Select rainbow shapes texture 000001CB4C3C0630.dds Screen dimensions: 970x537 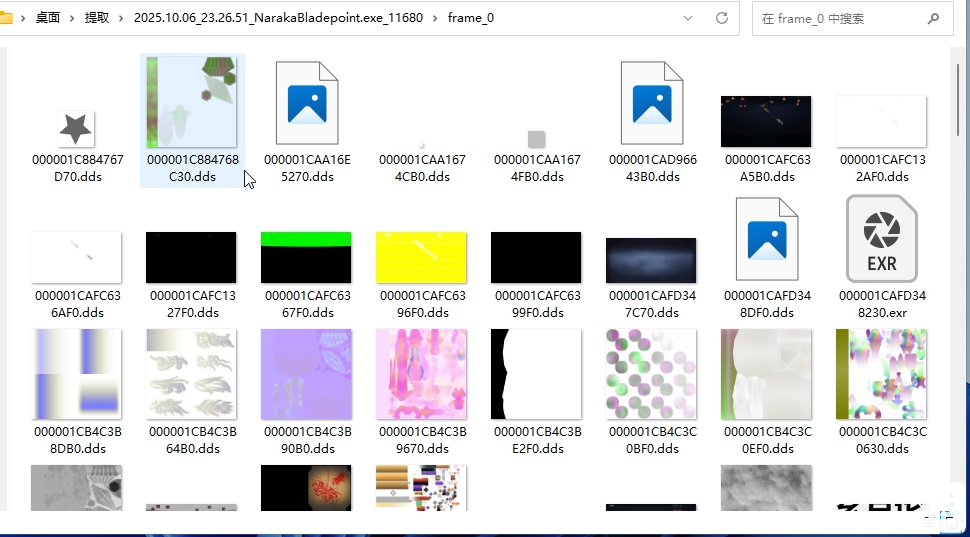[881, 374]
